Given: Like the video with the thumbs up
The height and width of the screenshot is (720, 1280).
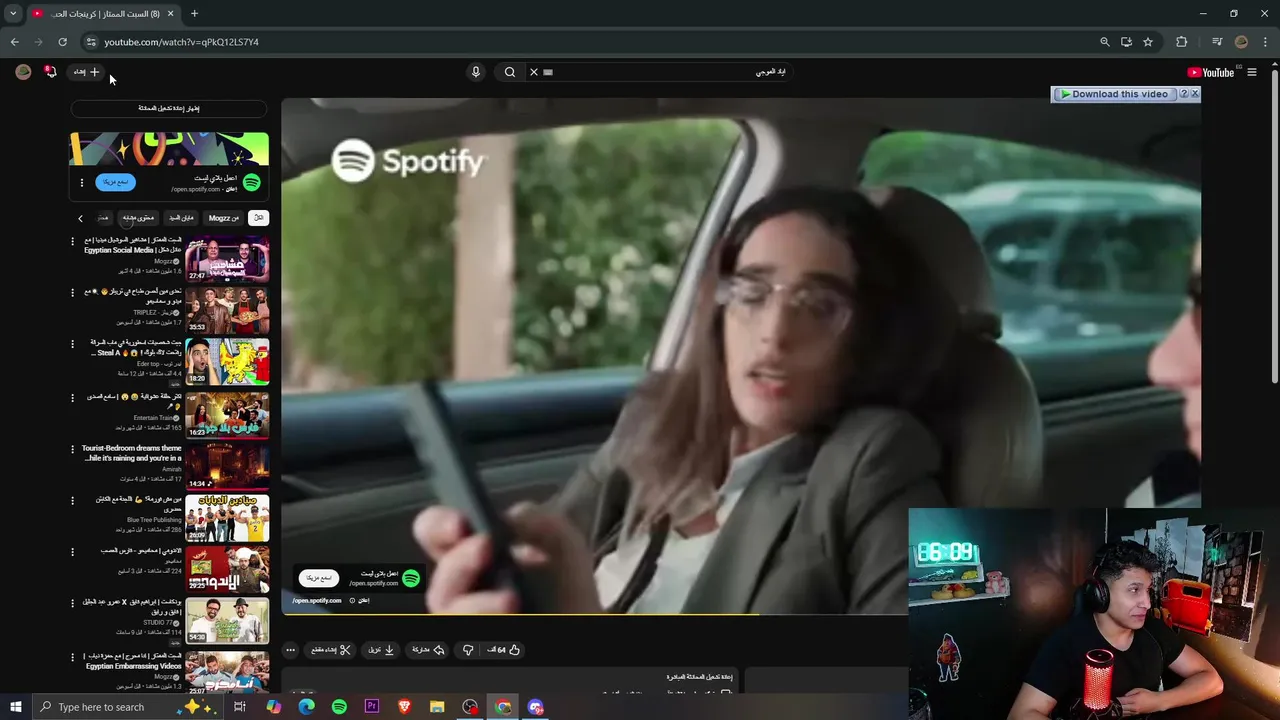Looking at the screenshot, I should click(x=504, y=650).
